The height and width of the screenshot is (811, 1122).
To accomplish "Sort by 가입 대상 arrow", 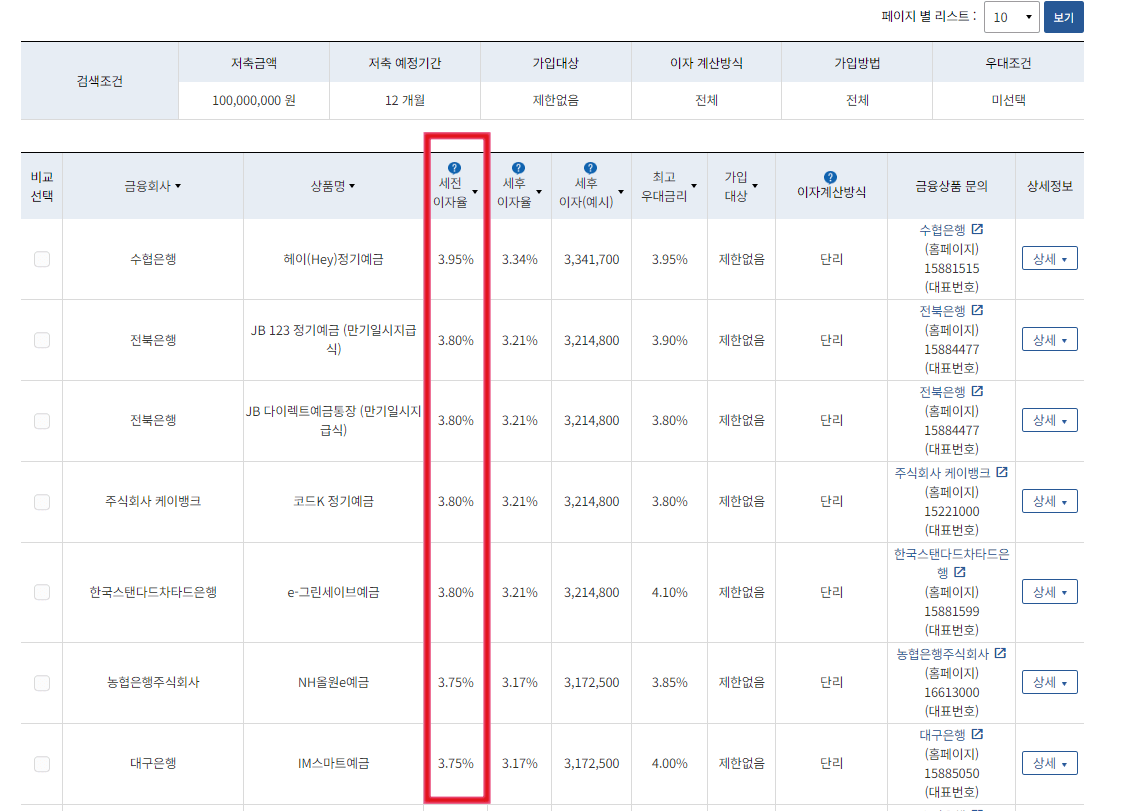I will [755, 186].
